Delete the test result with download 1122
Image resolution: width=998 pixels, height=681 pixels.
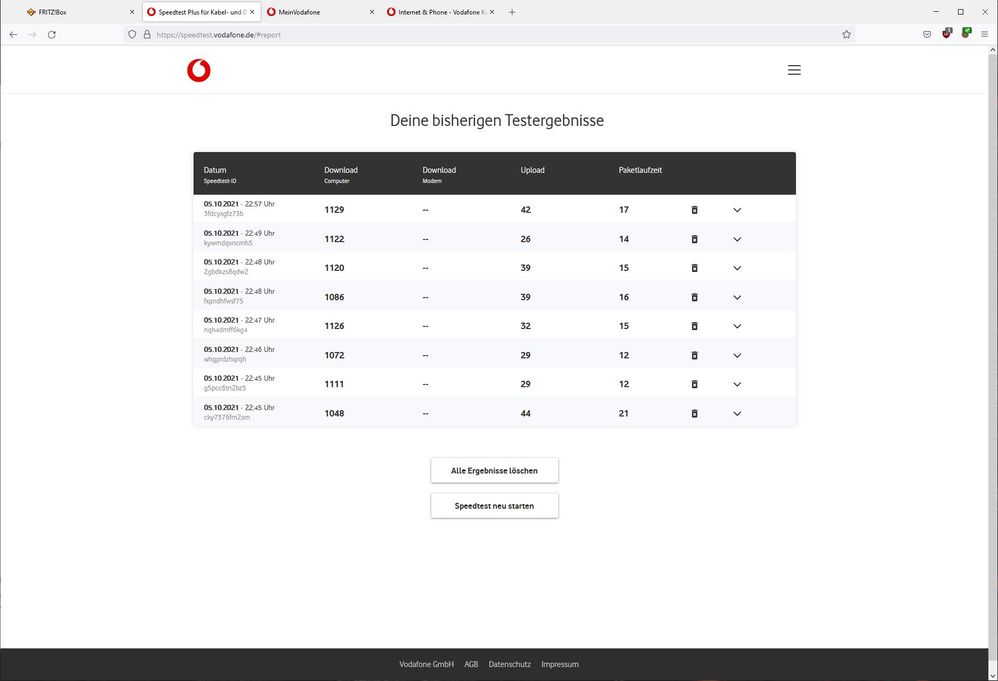point(694,239)
